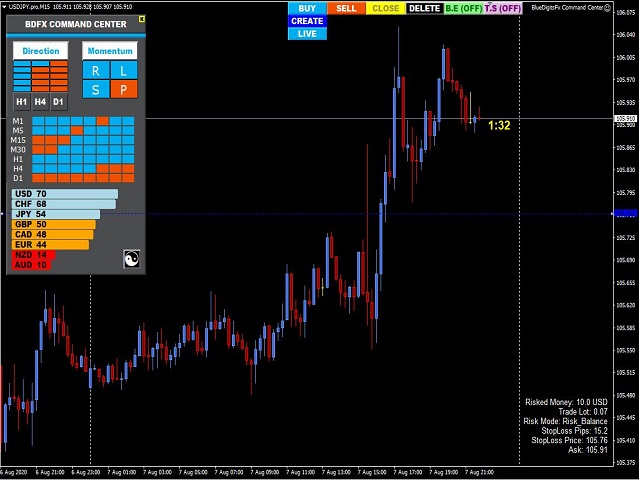This screenshot has height=480, width=640.
Task: Click the GBP 50 strength bar
Action: [54, 224]
